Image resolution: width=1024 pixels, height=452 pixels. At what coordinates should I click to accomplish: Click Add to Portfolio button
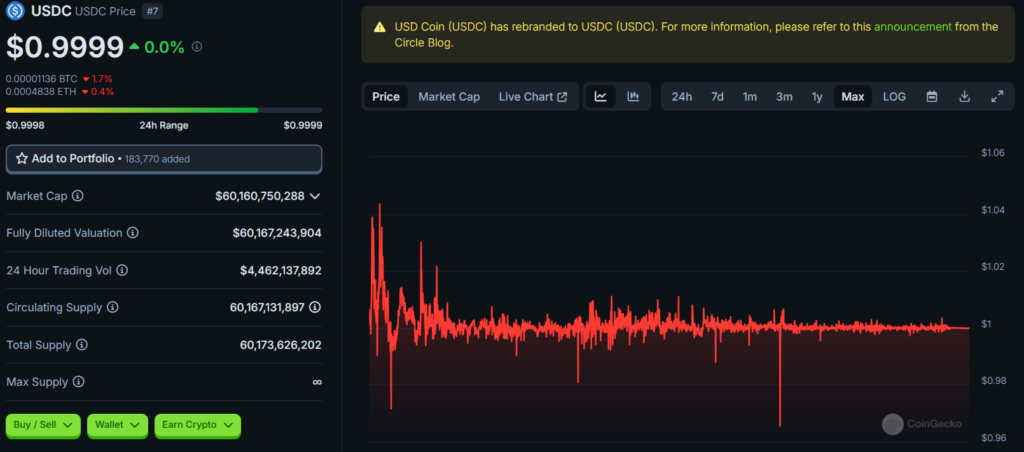pos(164,159)
